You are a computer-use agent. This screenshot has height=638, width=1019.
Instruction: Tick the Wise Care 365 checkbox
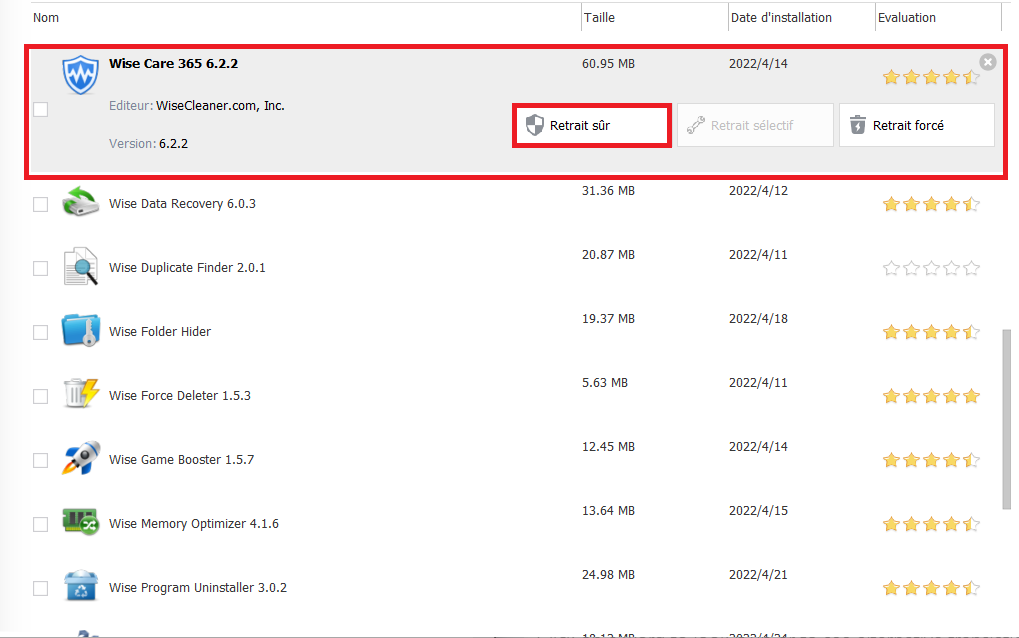[40, 109]
